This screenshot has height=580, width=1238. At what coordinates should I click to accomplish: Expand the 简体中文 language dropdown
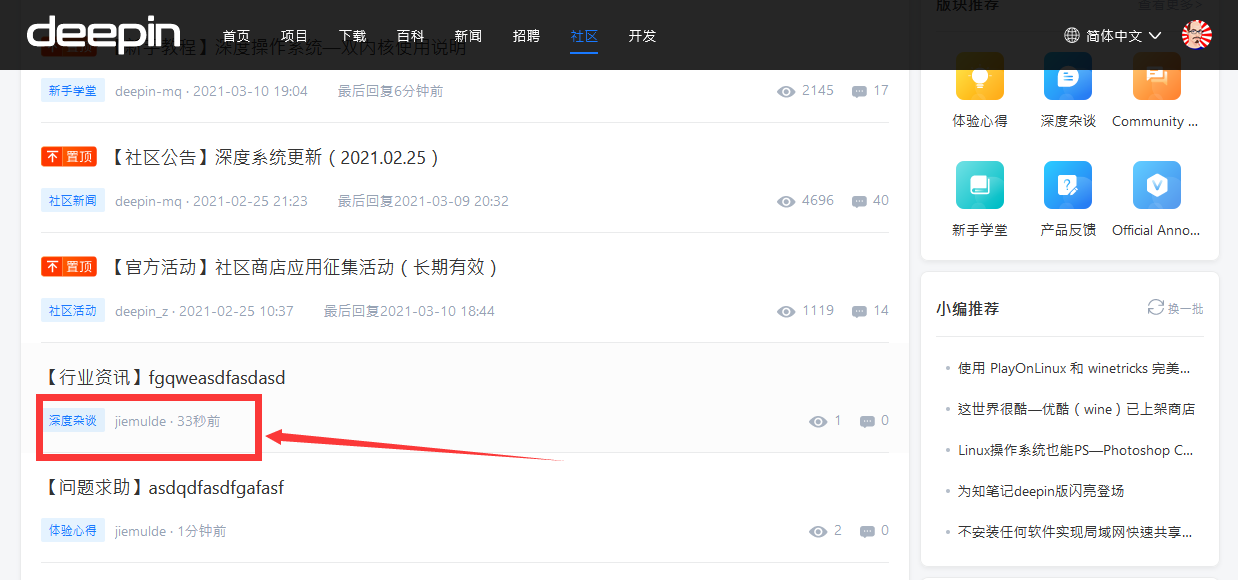[1113, 35]
